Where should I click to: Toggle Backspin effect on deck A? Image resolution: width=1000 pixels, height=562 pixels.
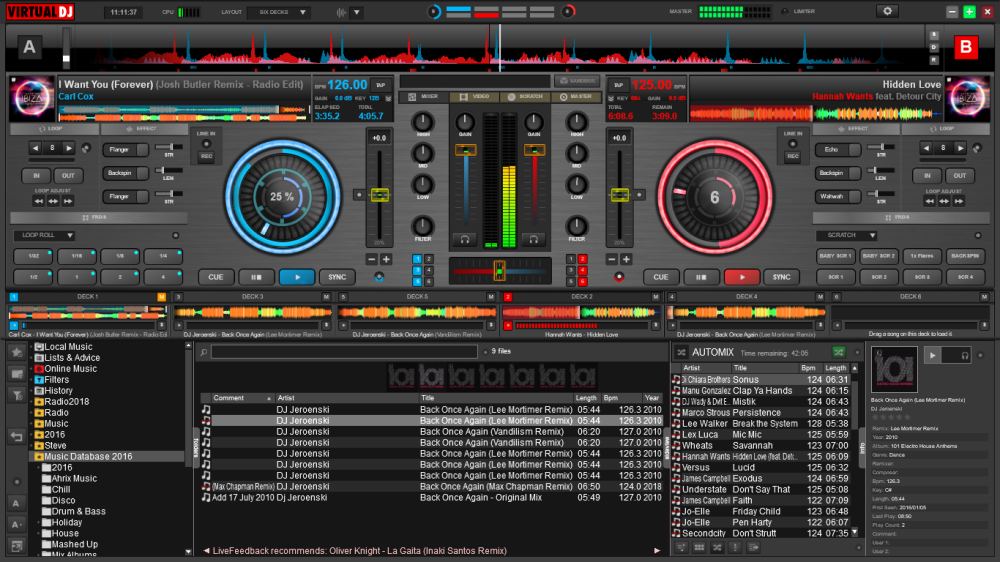125,173
